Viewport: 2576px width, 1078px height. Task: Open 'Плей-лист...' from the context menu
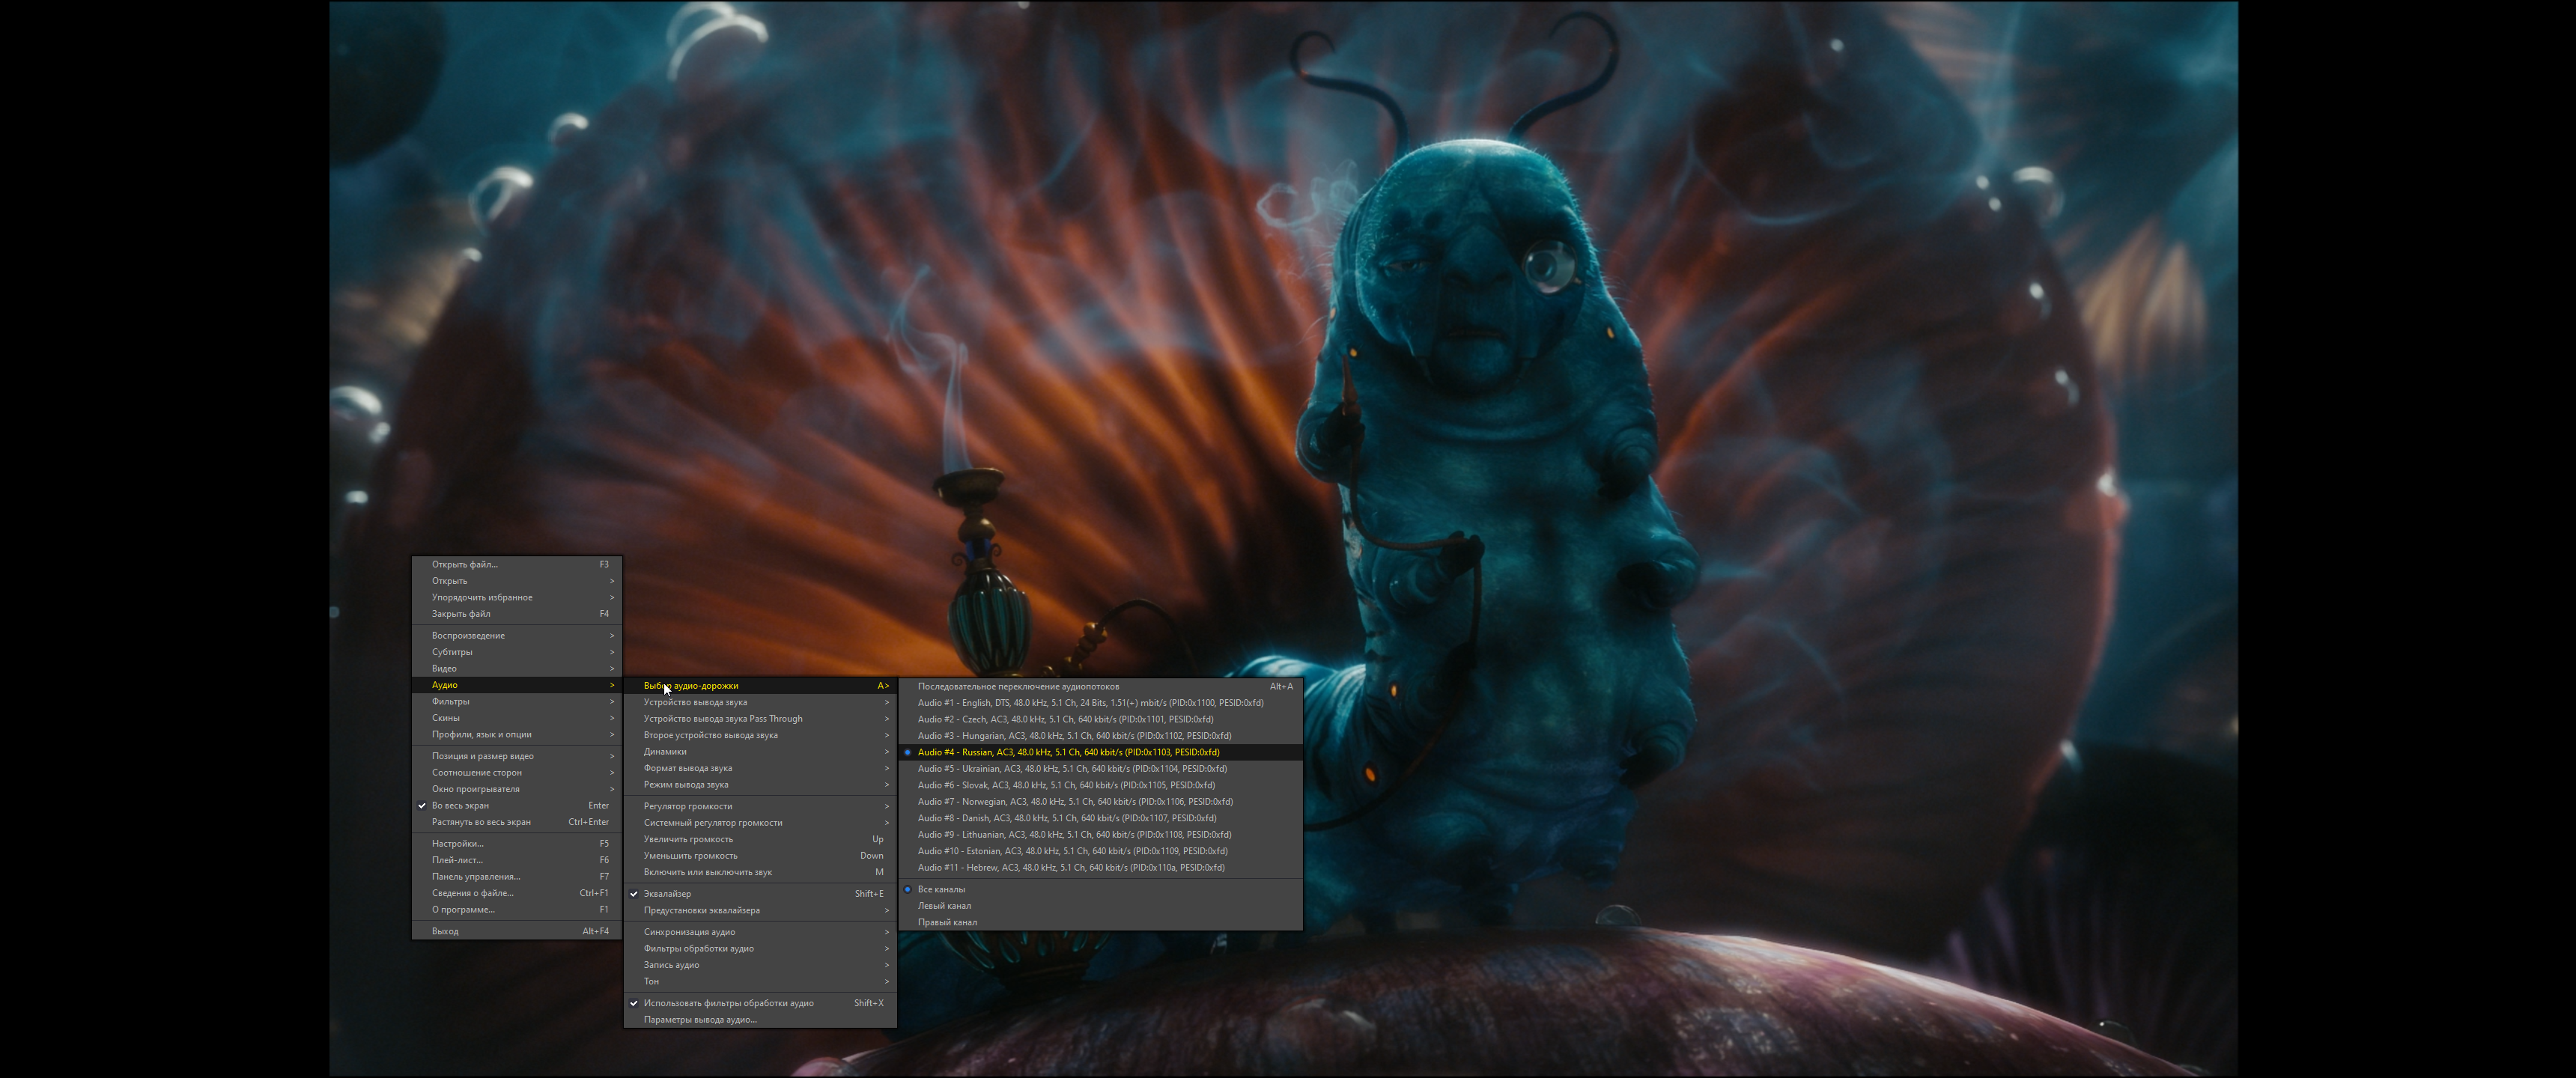[517, 860]
